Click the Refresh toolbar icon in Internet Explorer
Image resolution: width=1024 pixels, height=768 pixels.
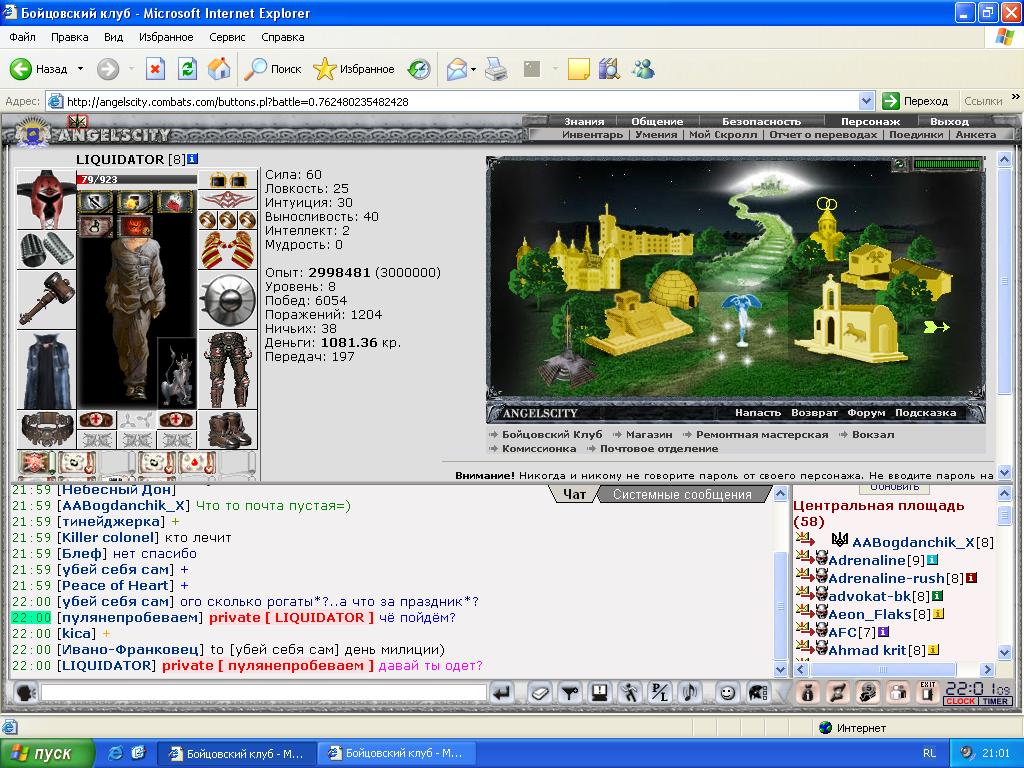pyautogui.click(x=187, y=69)
